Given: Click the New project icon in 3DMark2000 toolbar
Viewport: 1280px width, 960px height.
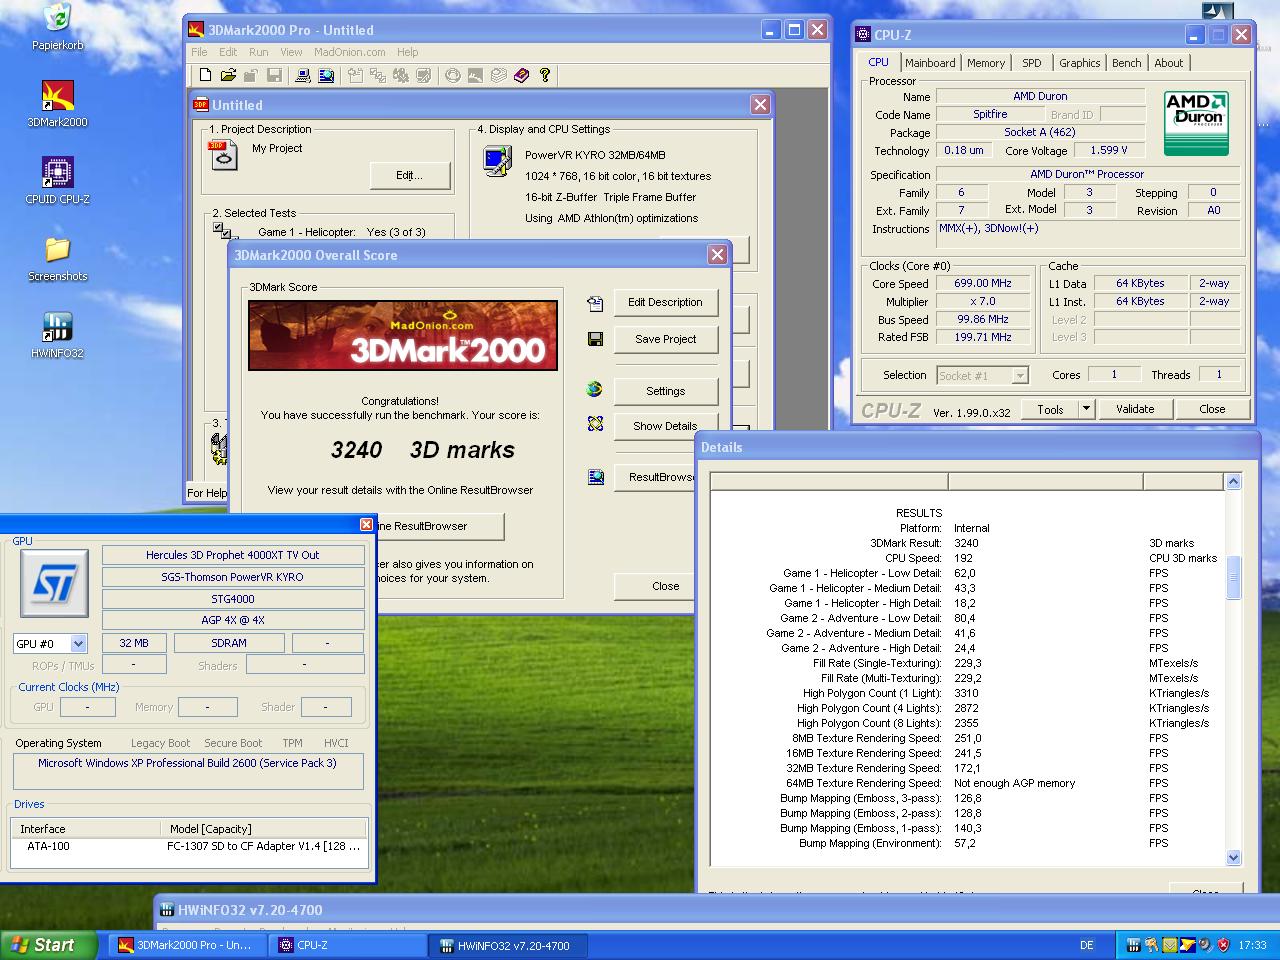Looking at the screenshot, I should point(205,75).
